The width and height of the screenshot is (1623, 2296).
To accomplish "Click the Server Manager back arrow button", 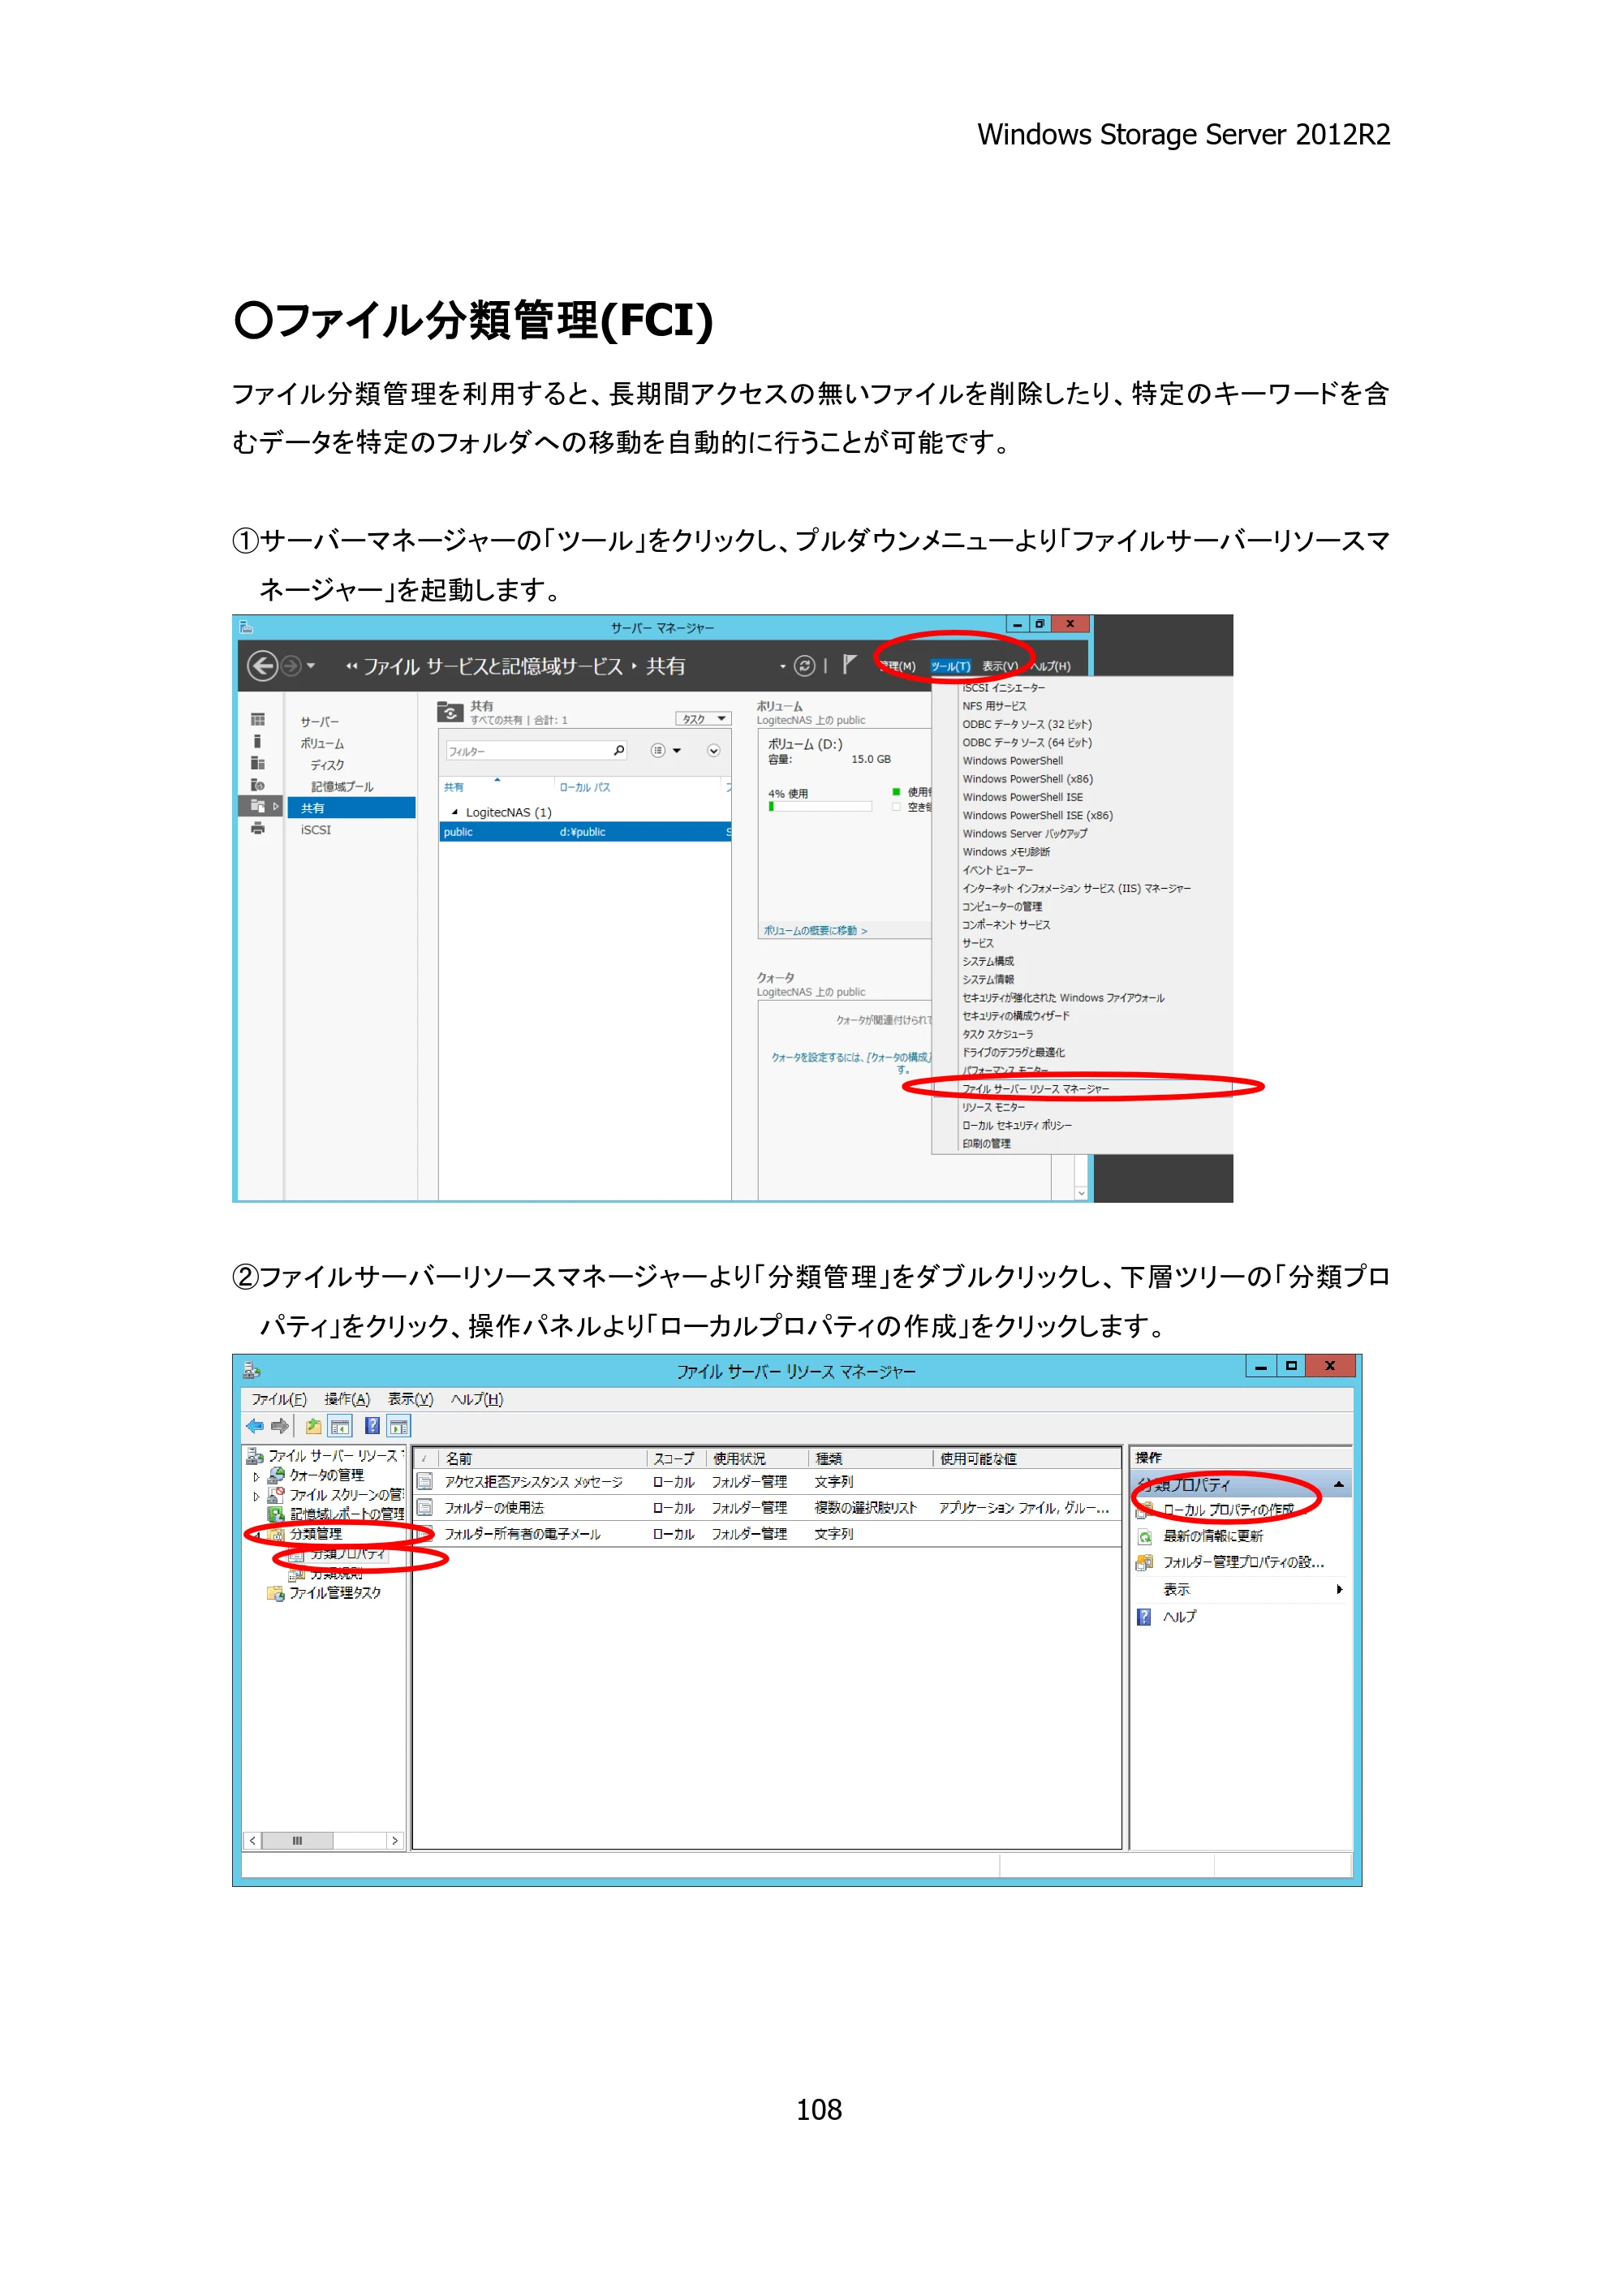I will pyautogui.click(x=262, y=666).
